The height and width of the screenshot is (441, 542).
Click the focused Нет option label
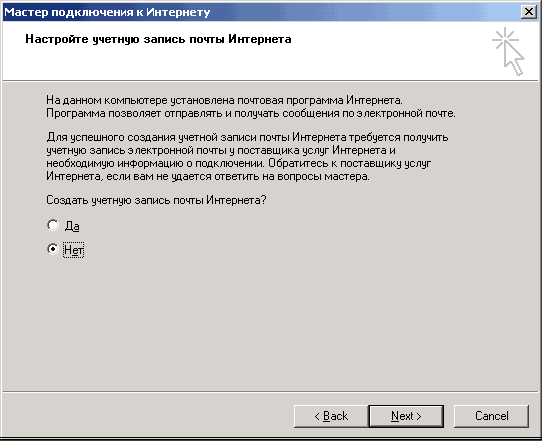click(x=73, y=250)
